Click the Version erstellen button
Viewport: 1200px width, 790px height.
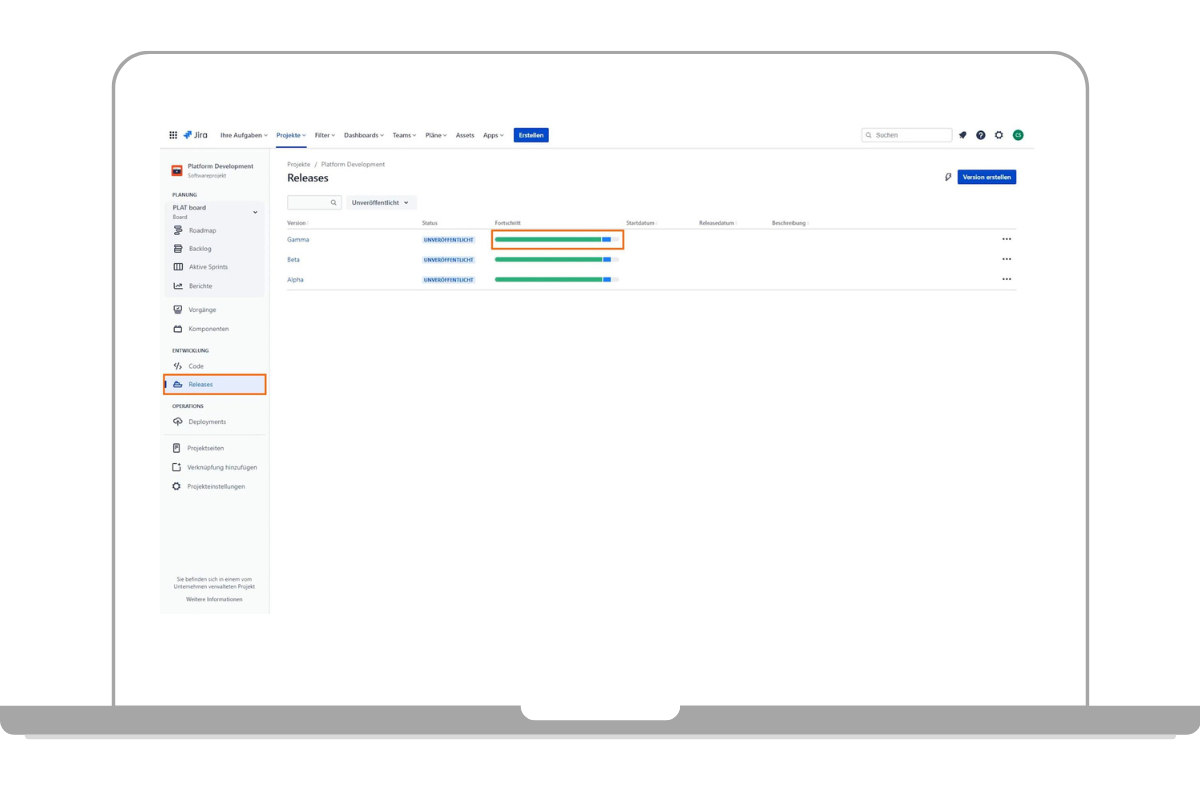point(986,177)
